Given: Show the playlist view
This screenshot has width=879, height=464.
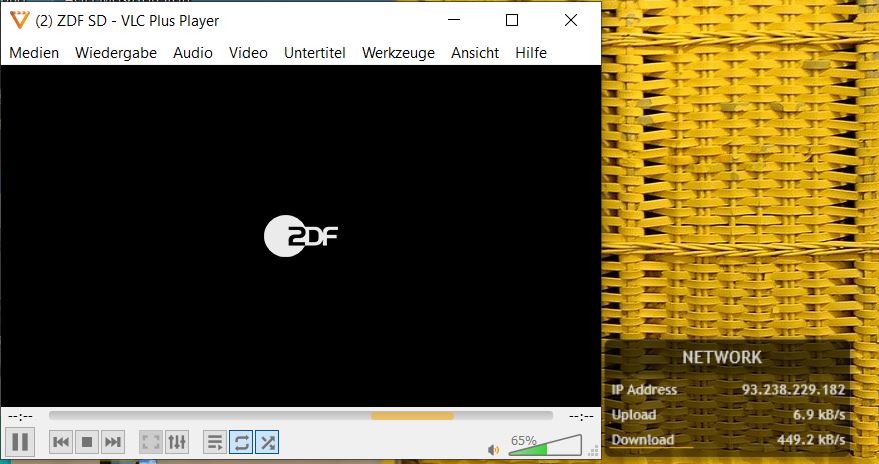Looking at the screenshot, I should (x=215, y=442).
